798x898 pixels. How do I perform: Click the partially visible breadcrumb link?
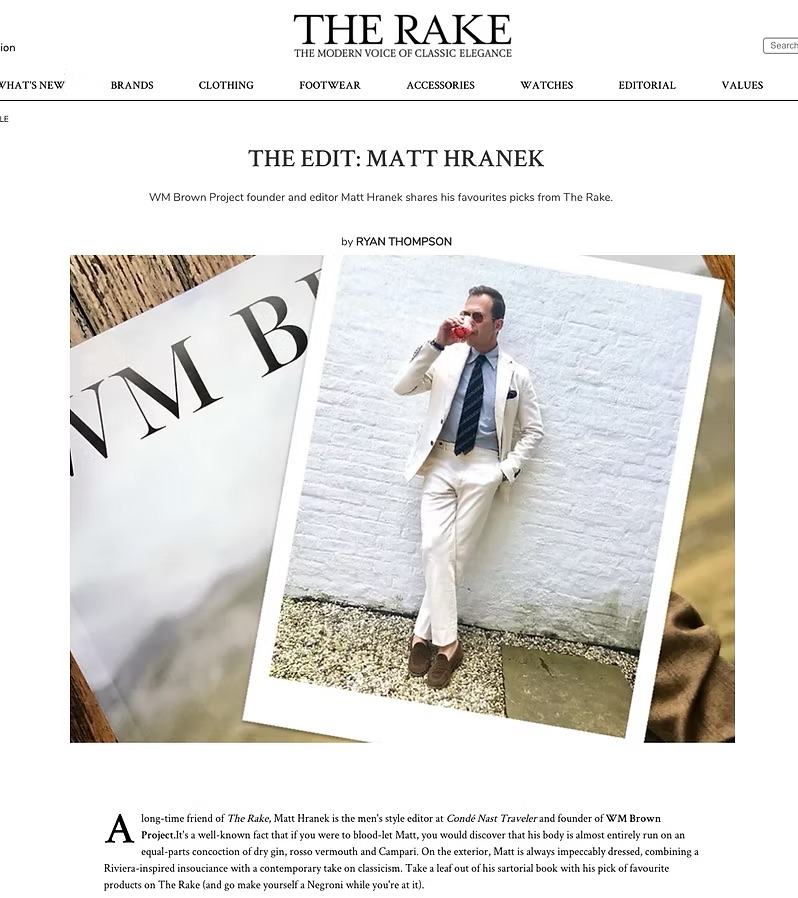[x=4, y=119]
